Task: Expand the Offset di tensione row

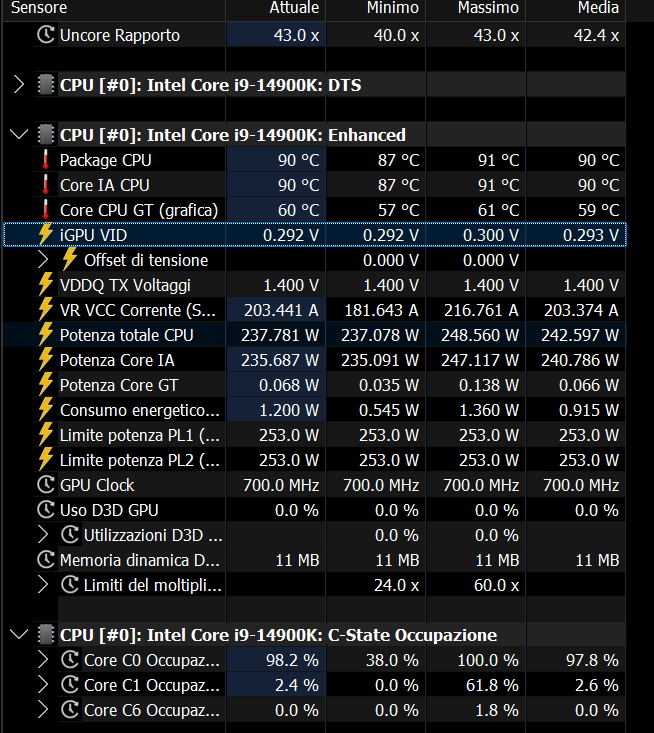Action: tap(43, 260)
